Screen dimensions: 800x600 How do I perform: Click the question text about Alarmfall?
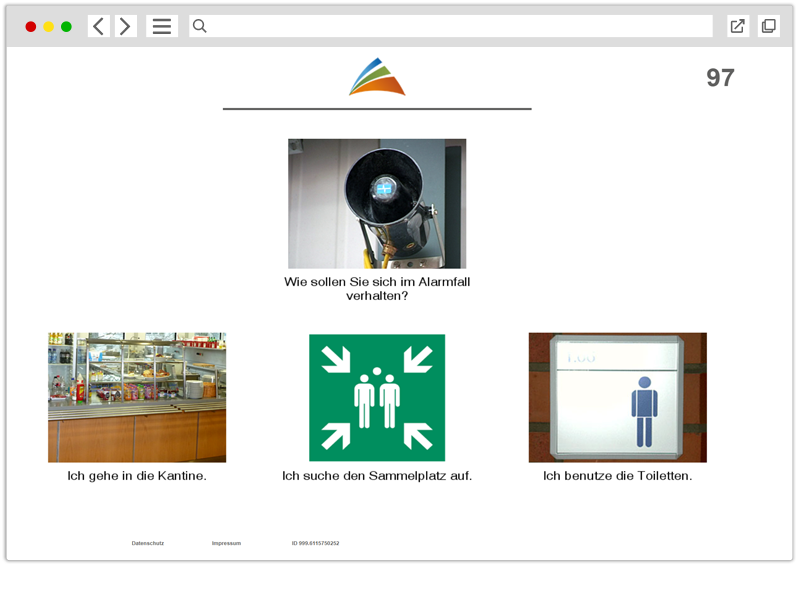tap(377, 289)
